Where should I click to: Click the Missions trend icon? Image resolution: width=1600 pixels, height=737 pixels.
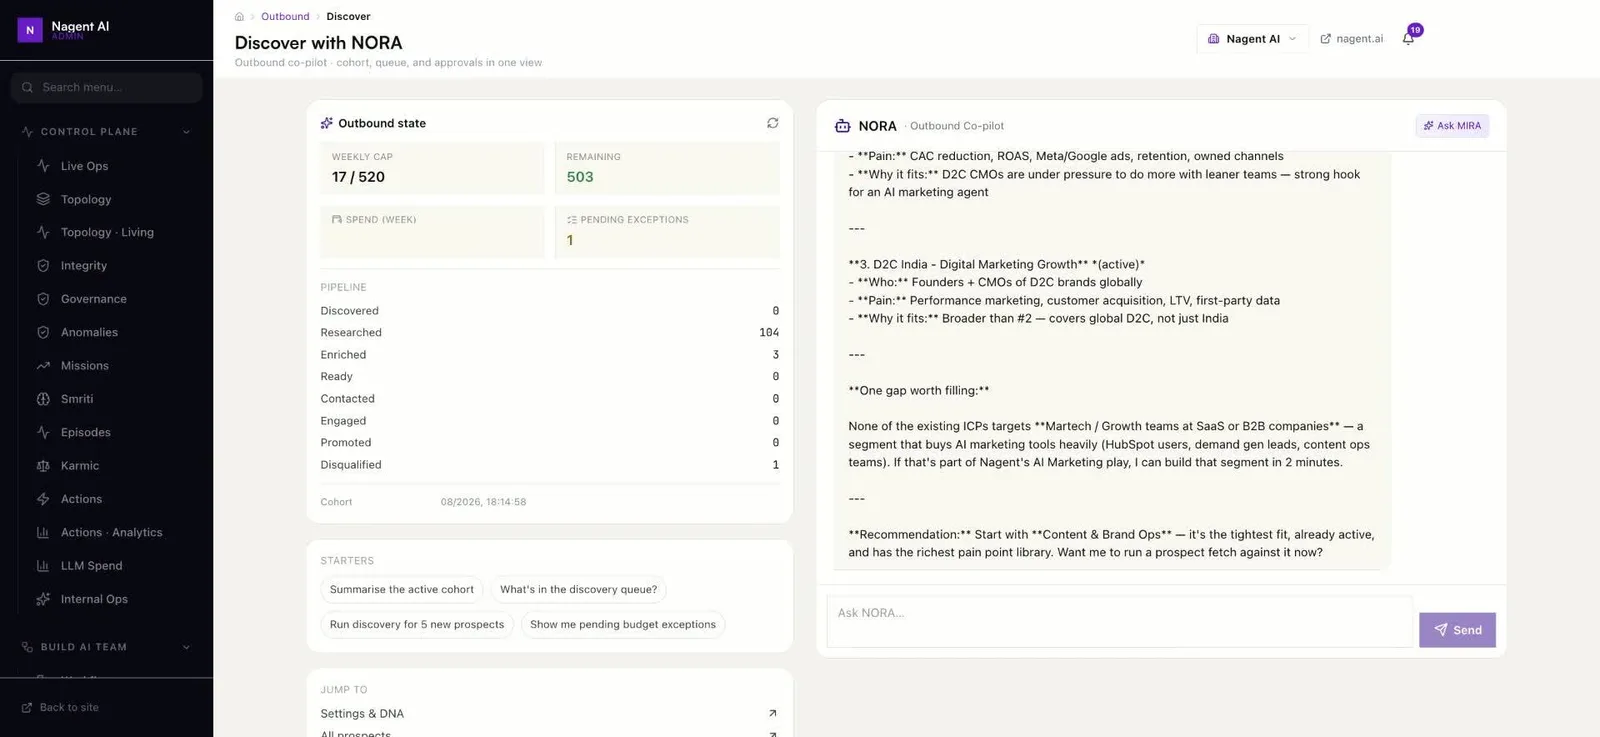[43, 366]
